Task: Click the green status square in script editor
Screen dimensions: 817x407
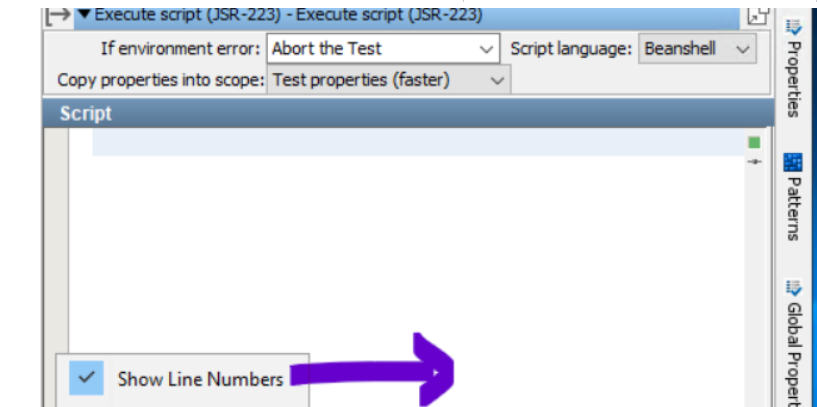Action: 754,142
